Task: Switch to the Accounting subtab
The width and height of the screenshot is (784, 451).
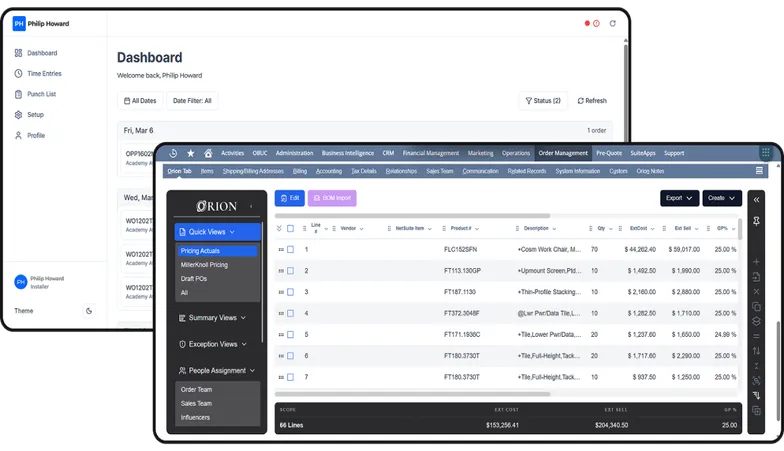Action: pos(328,171)
